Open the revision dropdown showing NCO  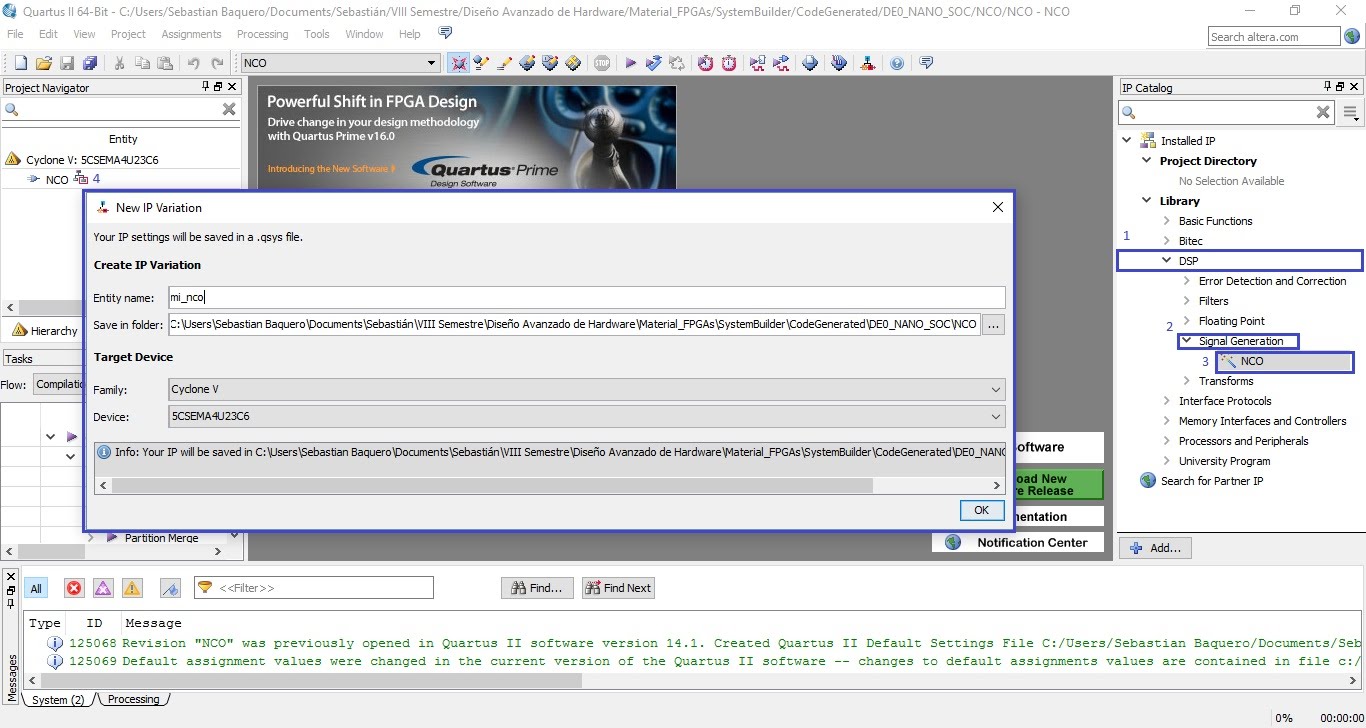[340, 63]
